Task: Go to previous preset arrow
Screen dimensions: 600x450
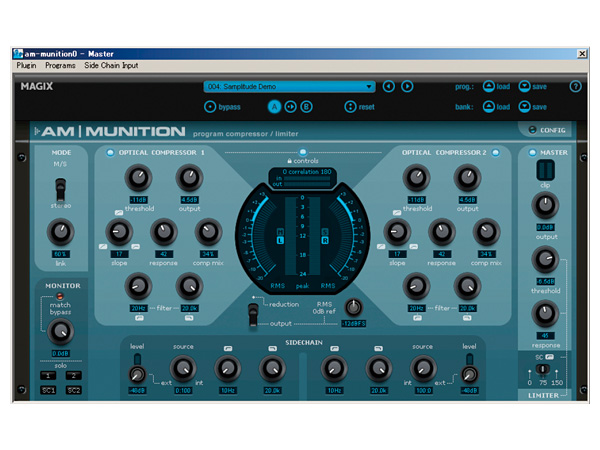Action: [x=388, y=86]
